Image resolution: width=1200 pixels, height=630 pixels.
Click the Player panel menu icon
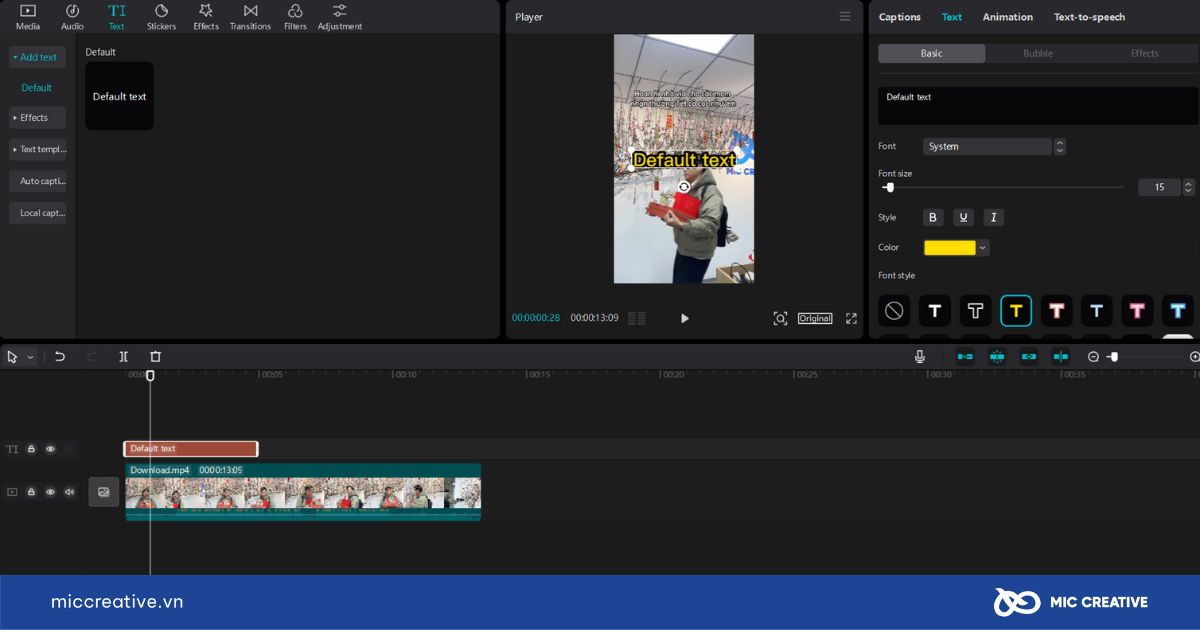845,17
